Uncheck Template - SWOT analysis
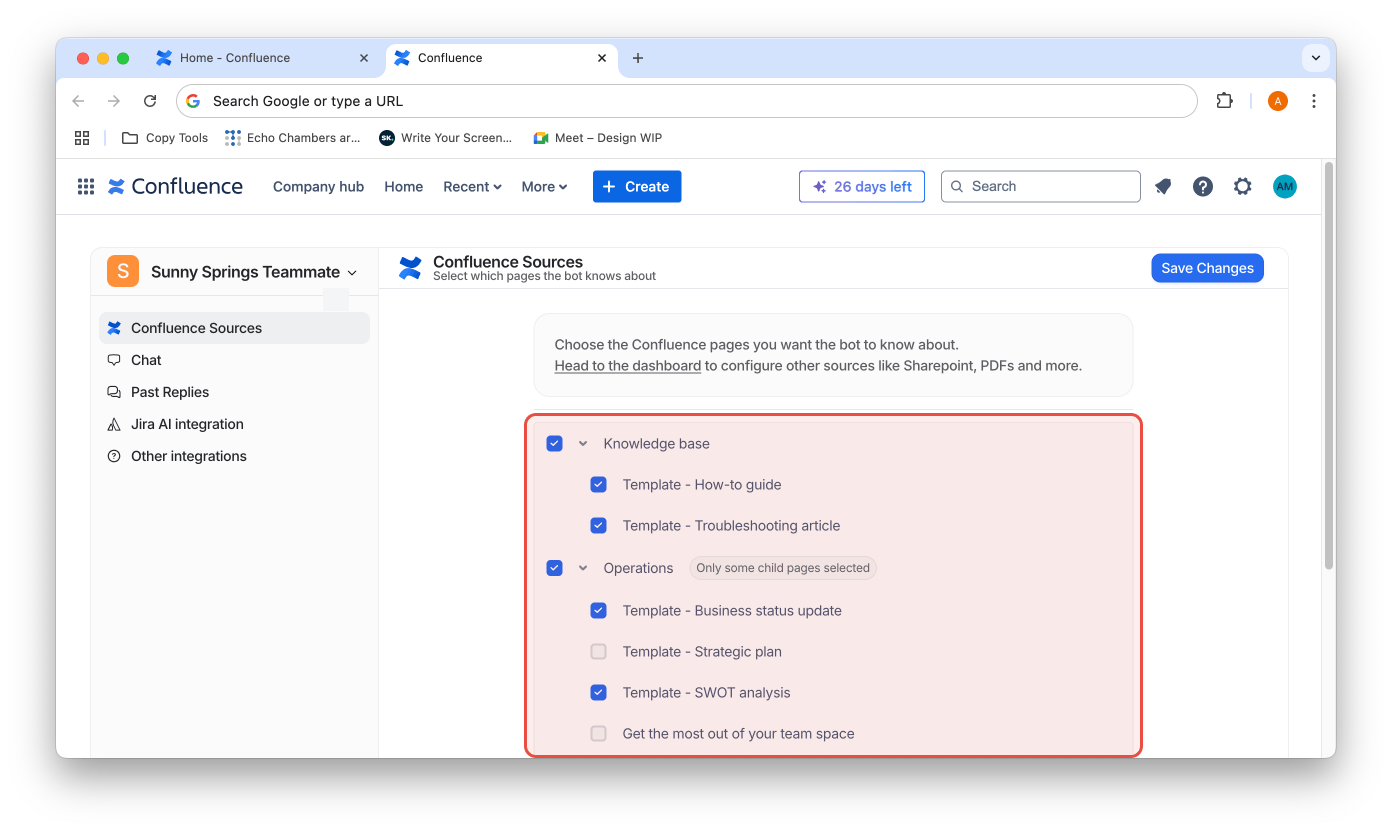The height and width of the screenshot is (832, 1392). click(x=598, y=692)
